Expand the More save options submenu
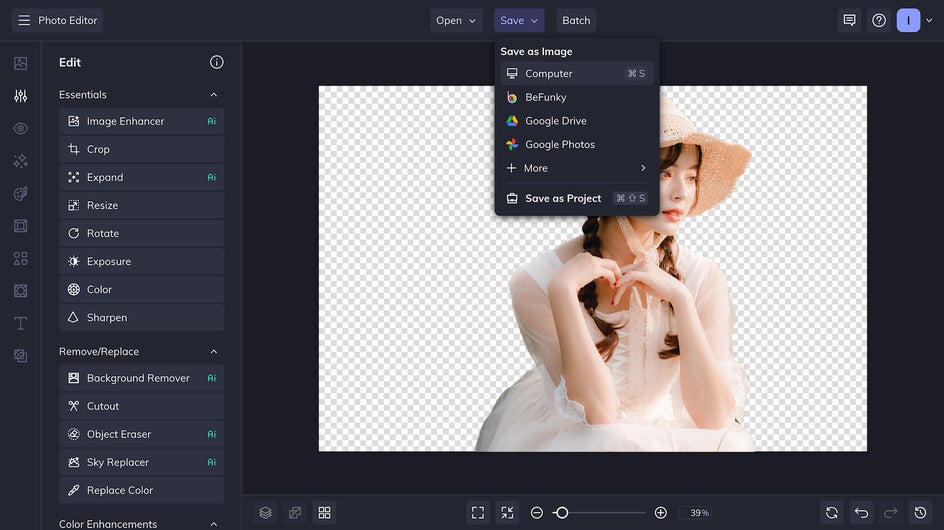 coord(576,168)
